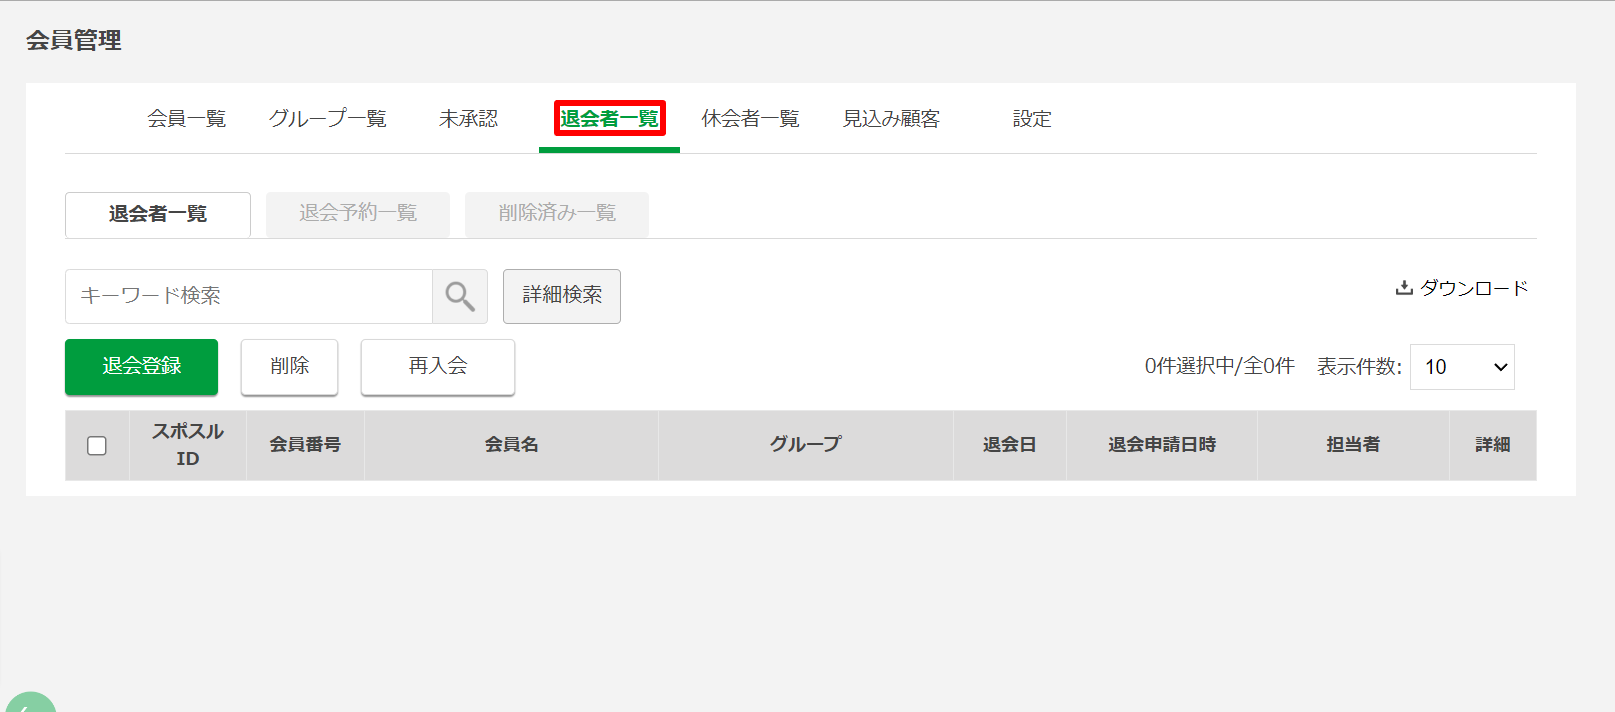
Task: Click the 再入会 button
Action: click(438, 367)
